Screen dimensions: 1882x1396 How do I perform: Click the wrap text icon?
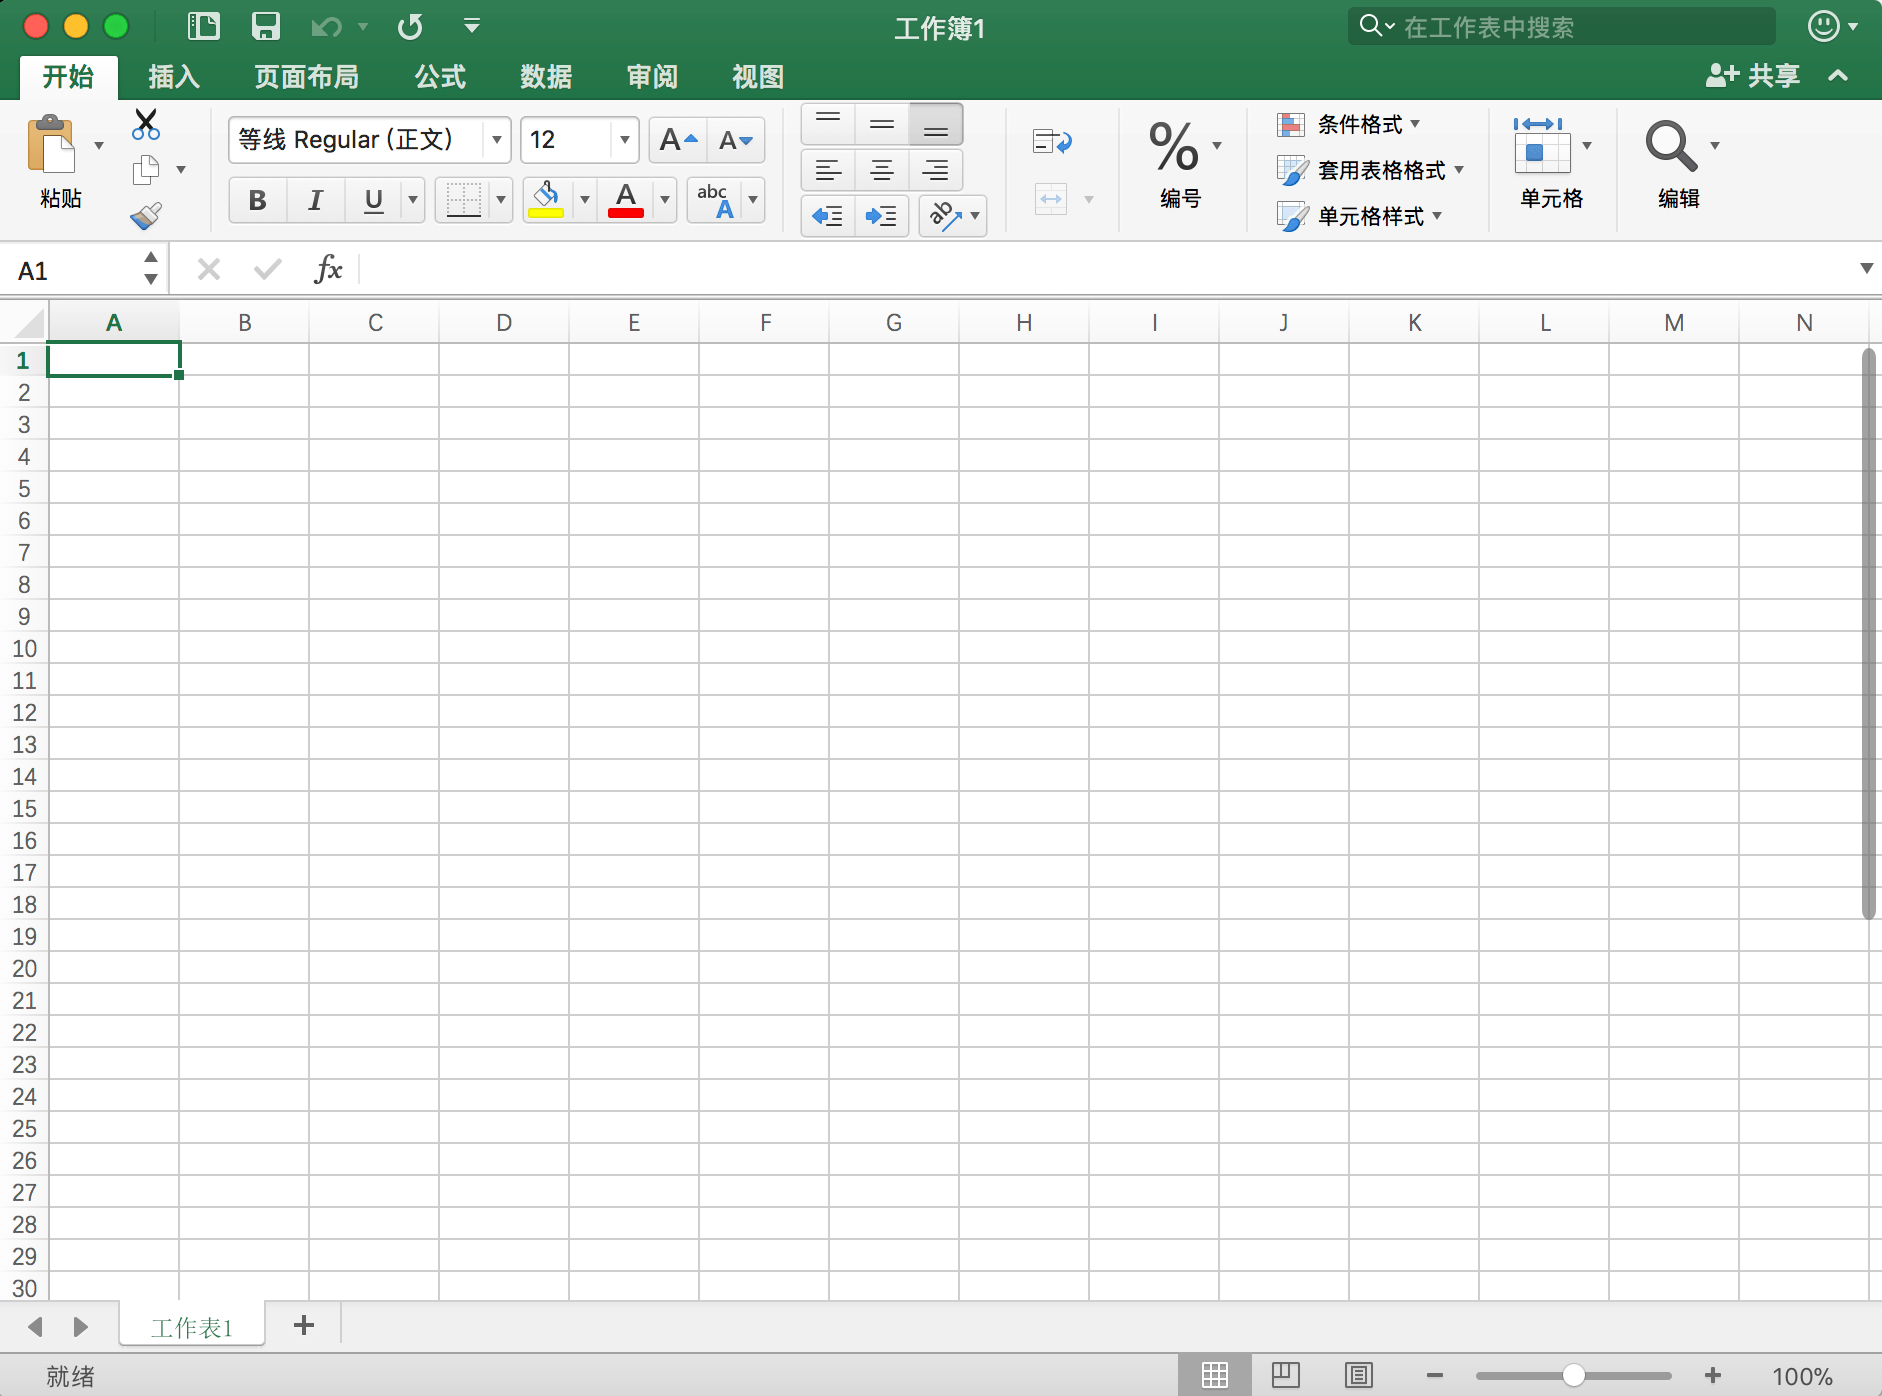tap(1051, 142)
